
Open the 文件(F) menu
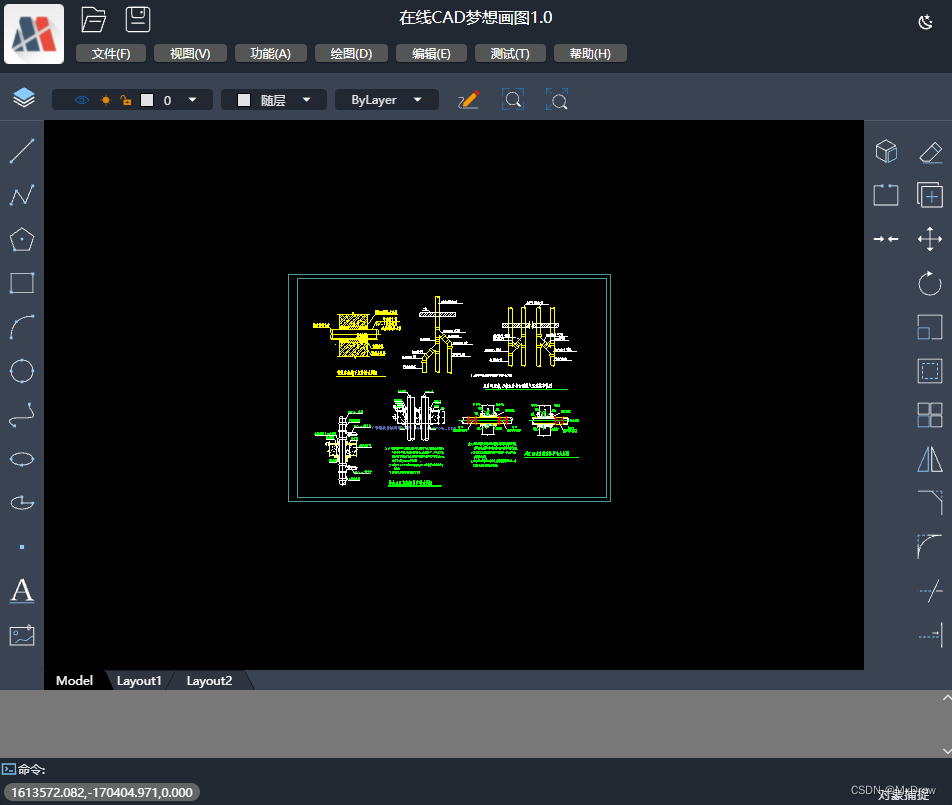coord(110,53)
